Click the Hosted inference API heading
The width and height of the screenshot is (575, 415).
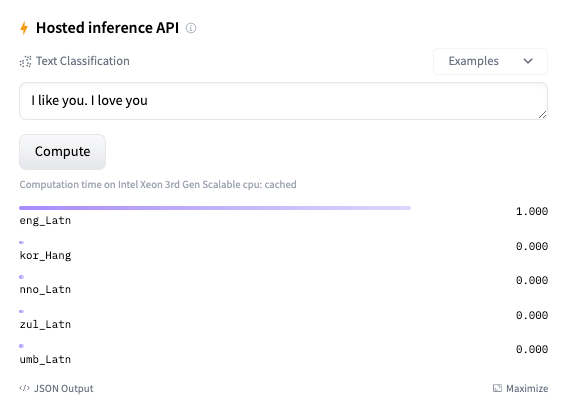(107, 28)
